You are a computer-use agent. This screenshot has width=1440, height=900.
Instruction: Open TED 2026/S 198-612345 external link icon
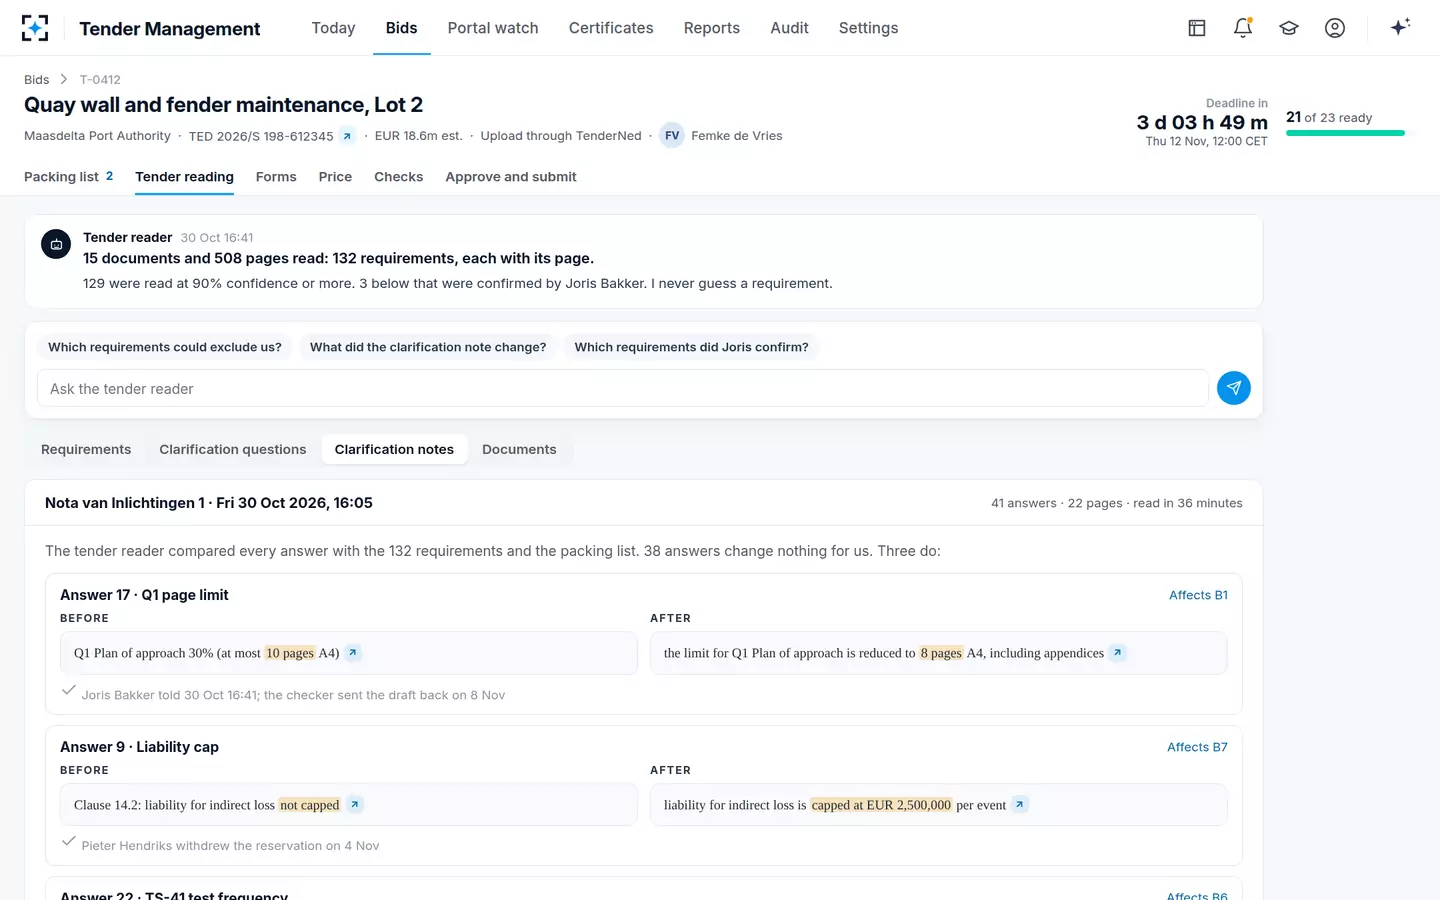point(347,136)
